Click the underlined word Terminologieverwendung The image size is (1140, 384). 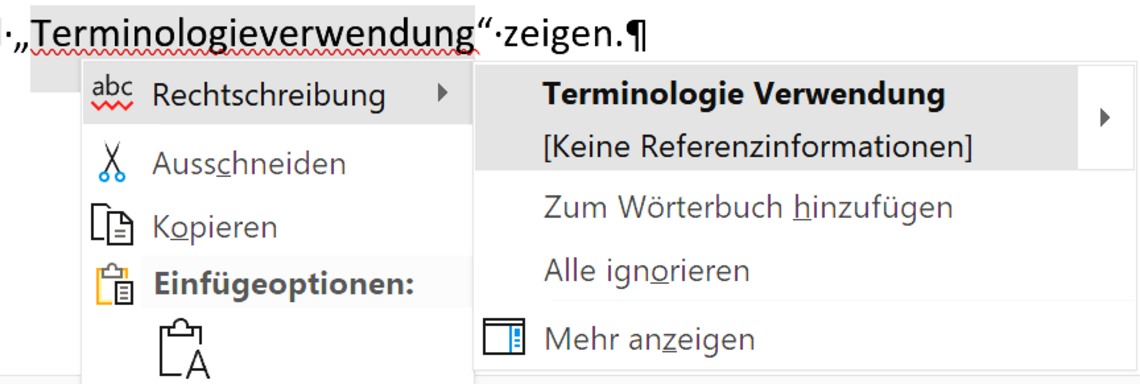(254, 33)
